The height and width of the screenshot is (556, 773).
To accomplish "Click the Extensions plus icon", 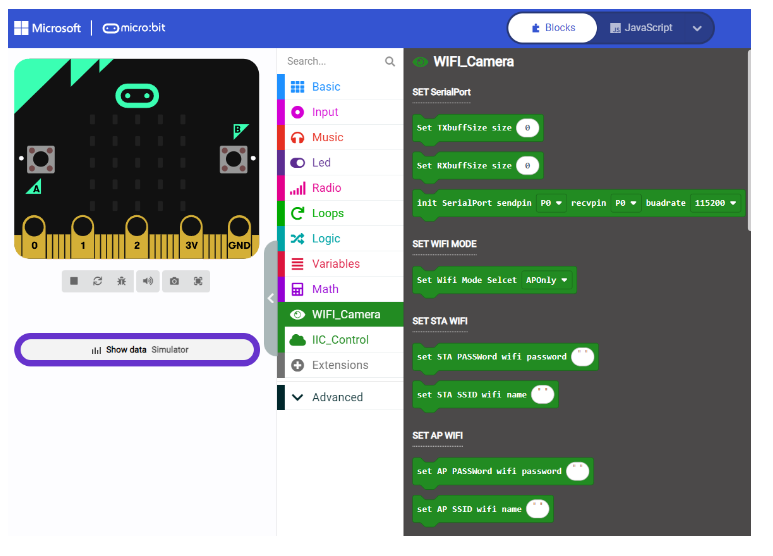I will [297, 365].
